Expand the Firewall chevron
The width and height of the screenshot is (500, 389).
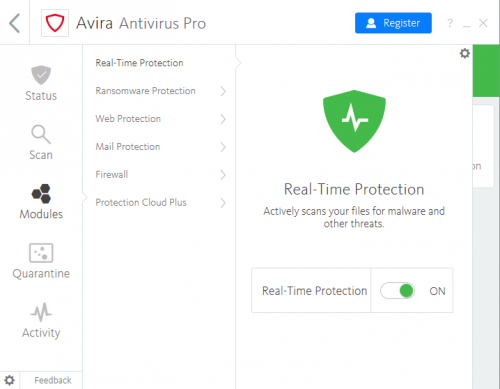tap(223, 175)
